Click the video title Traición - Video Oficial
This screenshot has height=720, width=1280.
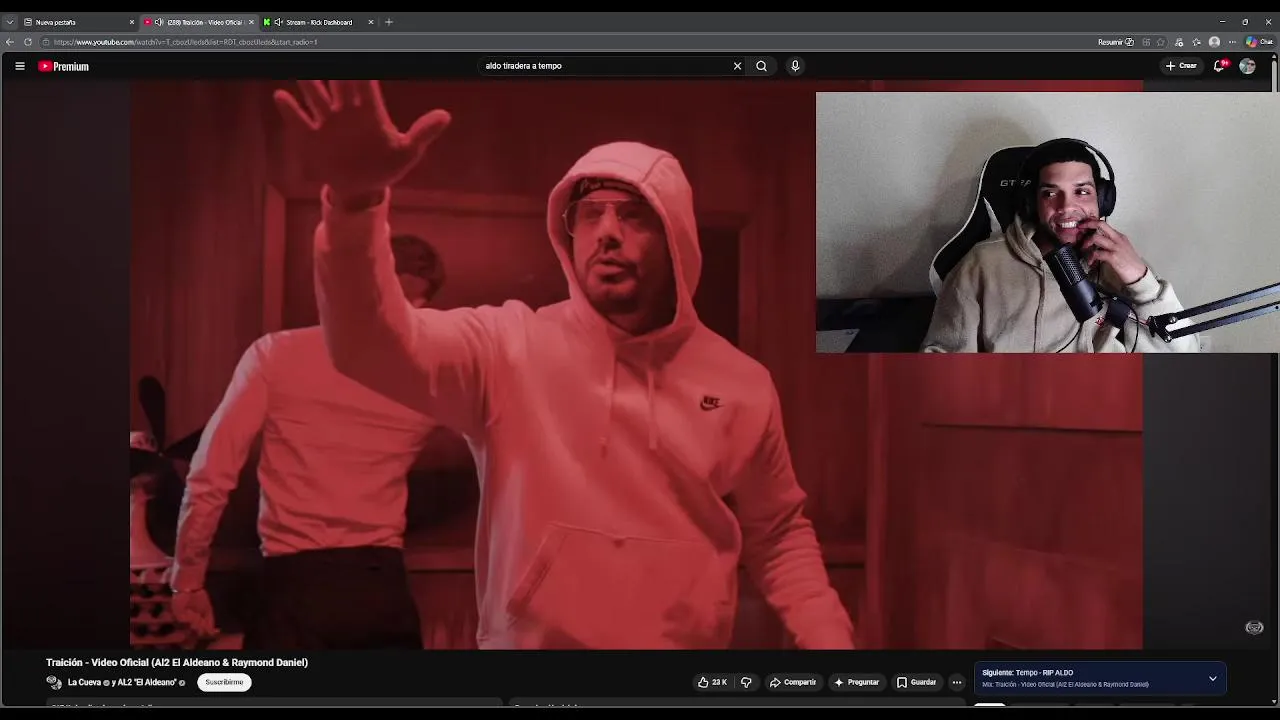177,662
